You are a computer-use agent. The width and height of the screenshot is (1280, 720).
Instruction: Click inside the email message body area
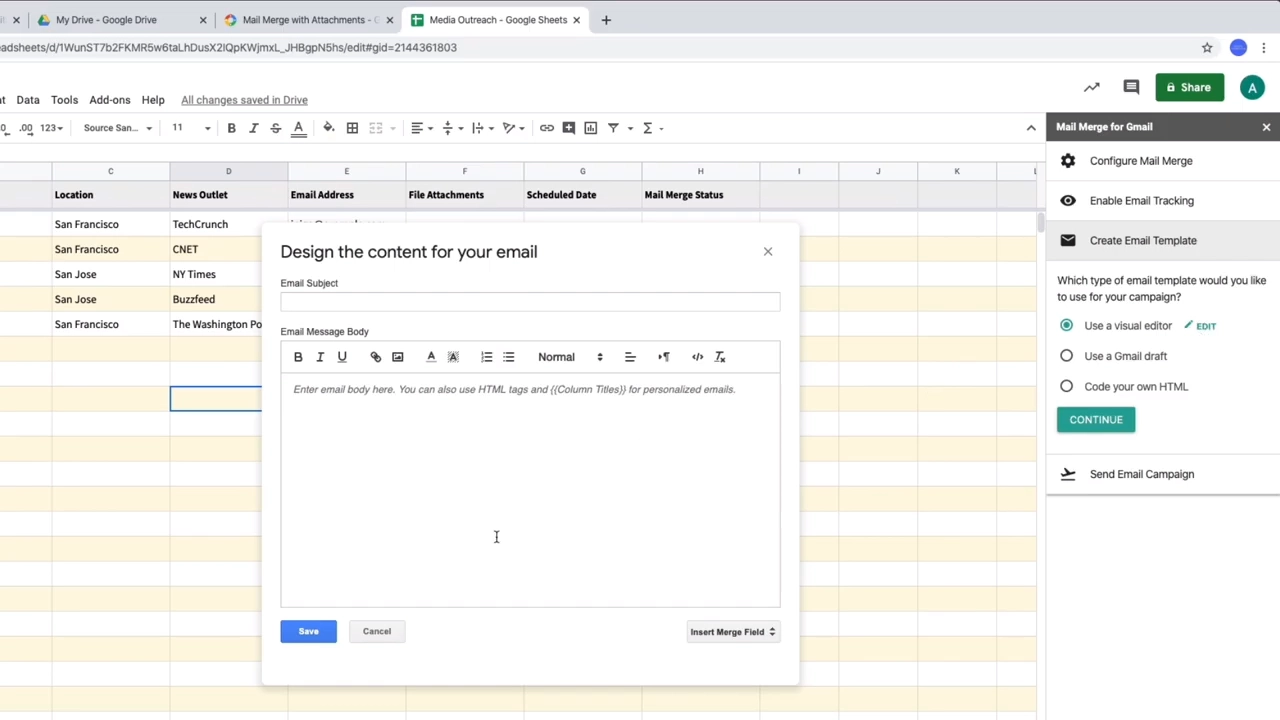[530, 490]
